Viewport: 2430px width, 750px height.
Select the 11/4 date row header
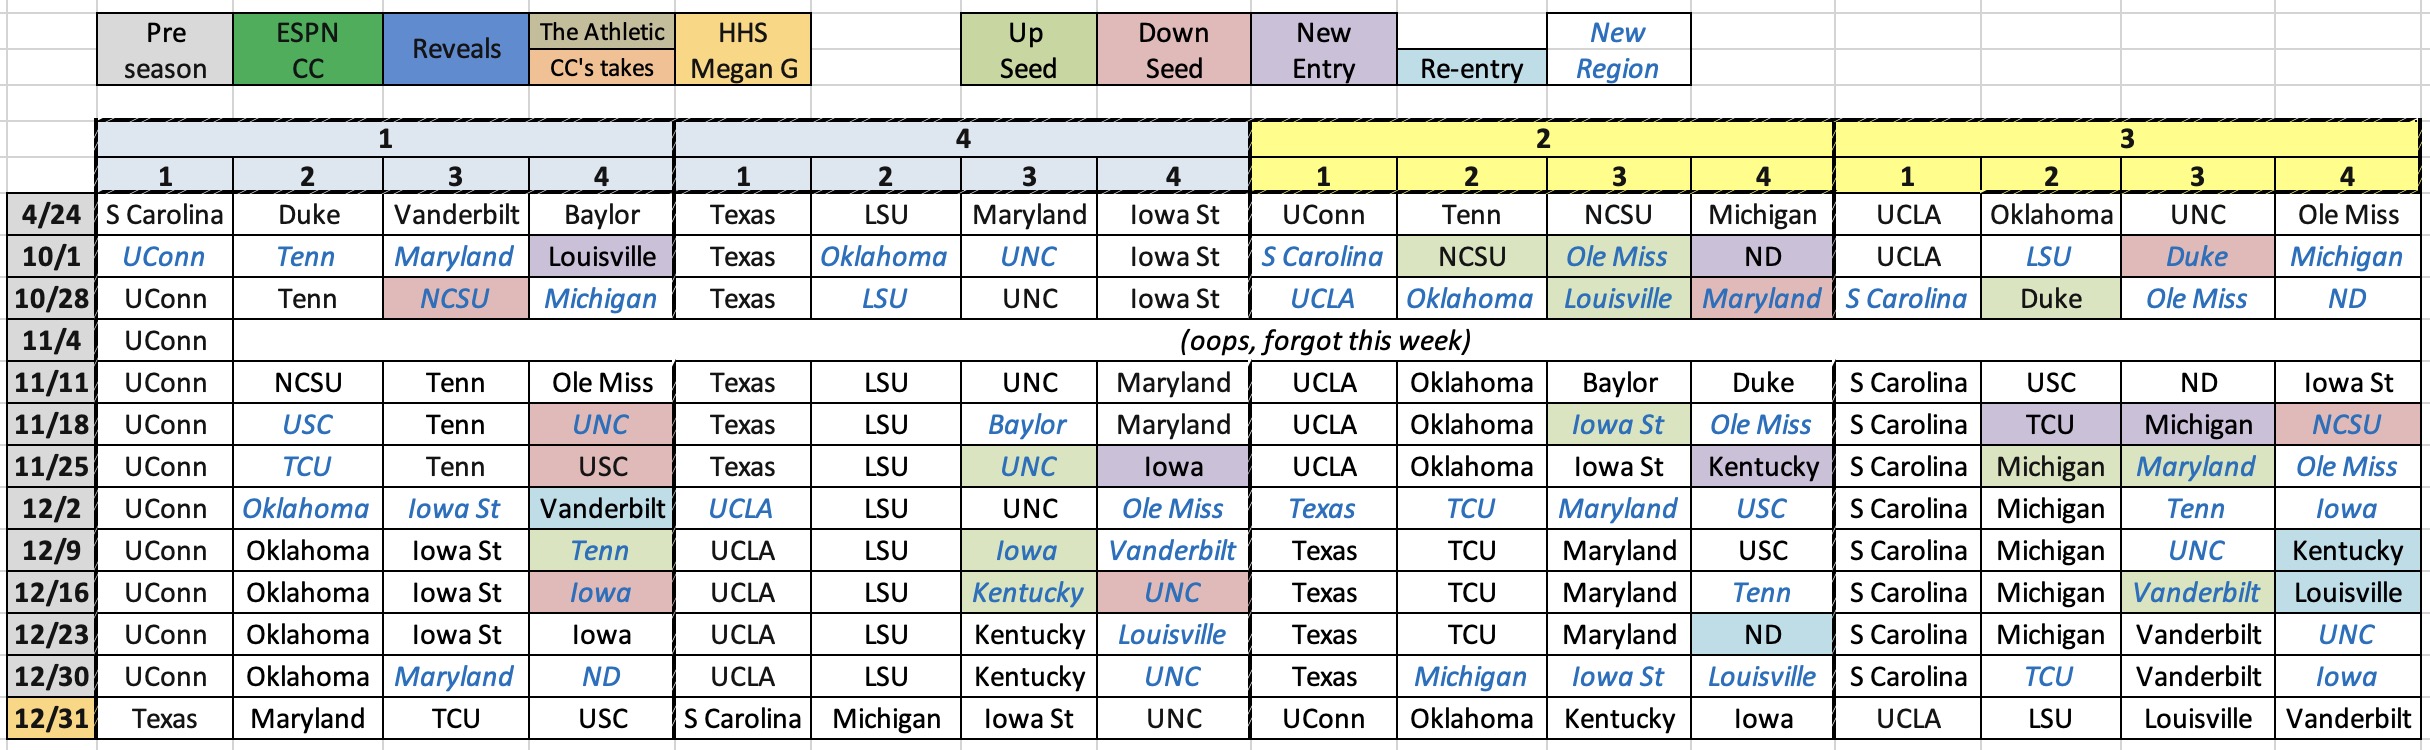pos(51,341)
